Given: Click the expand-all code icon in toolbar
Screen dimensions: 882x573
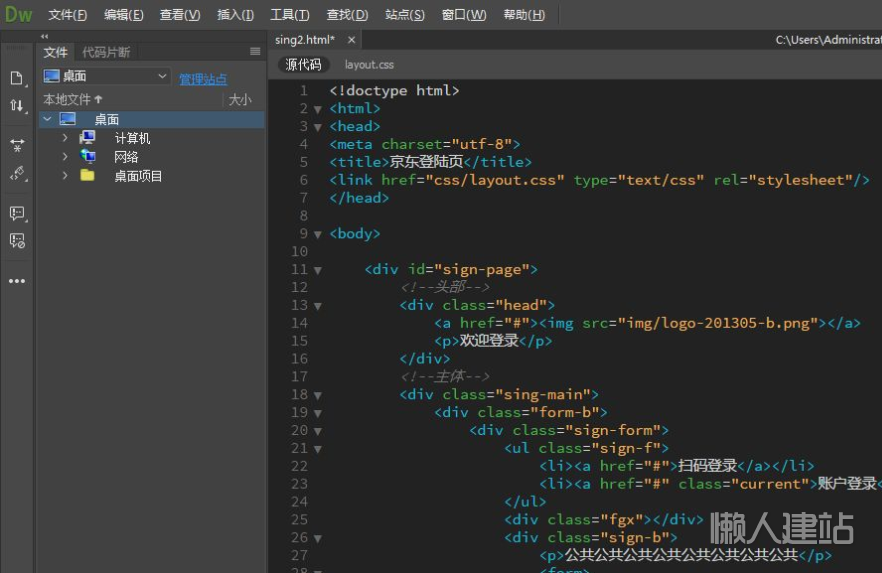Looking at the screenshot, I should click(17, 145).
